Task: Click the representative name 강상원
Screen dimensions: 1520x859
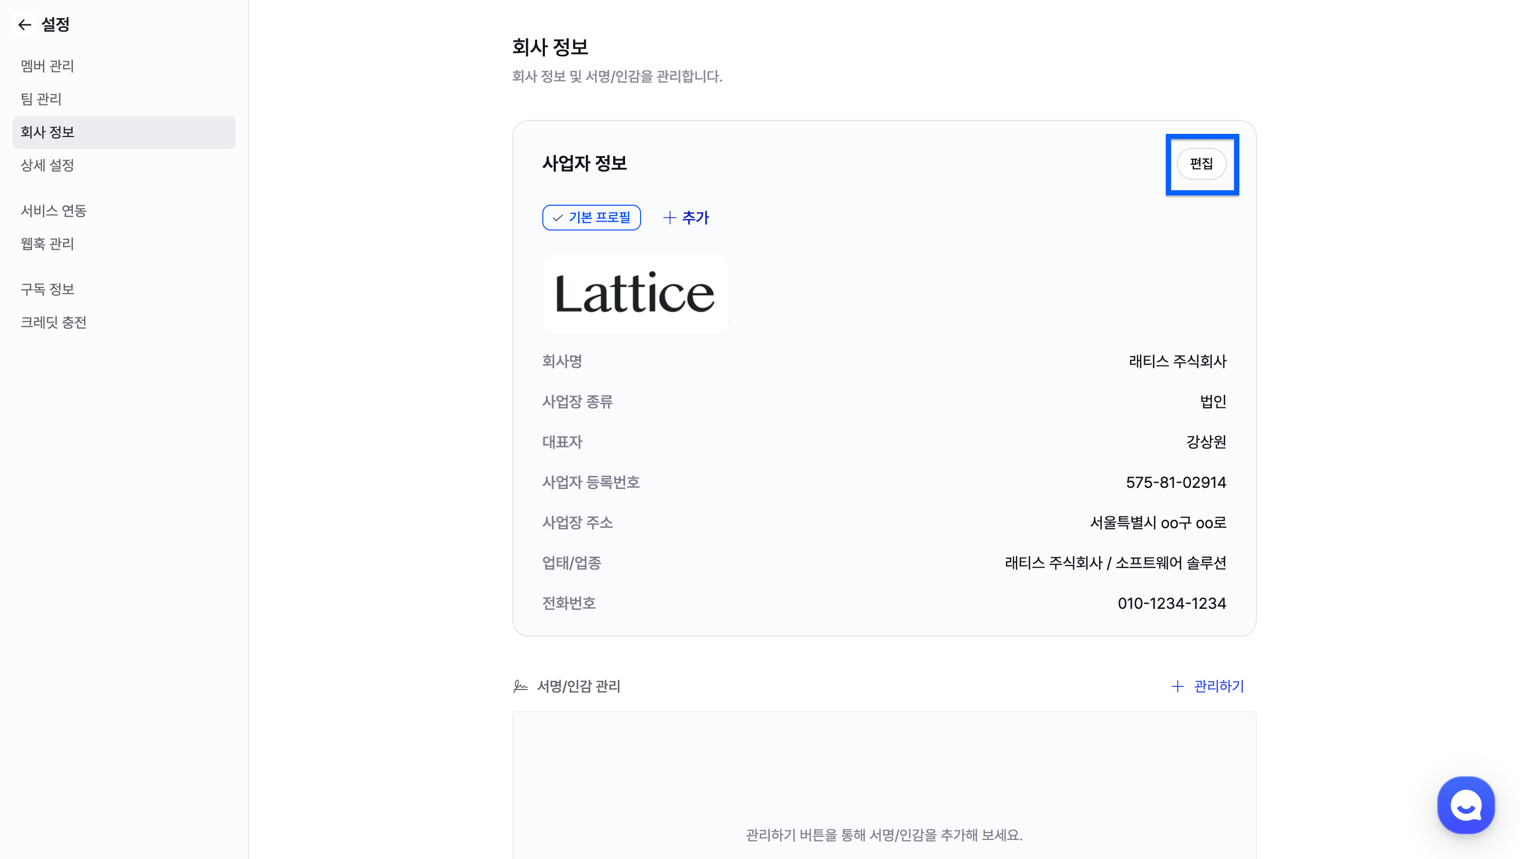Action: [x=1206, y=442]
